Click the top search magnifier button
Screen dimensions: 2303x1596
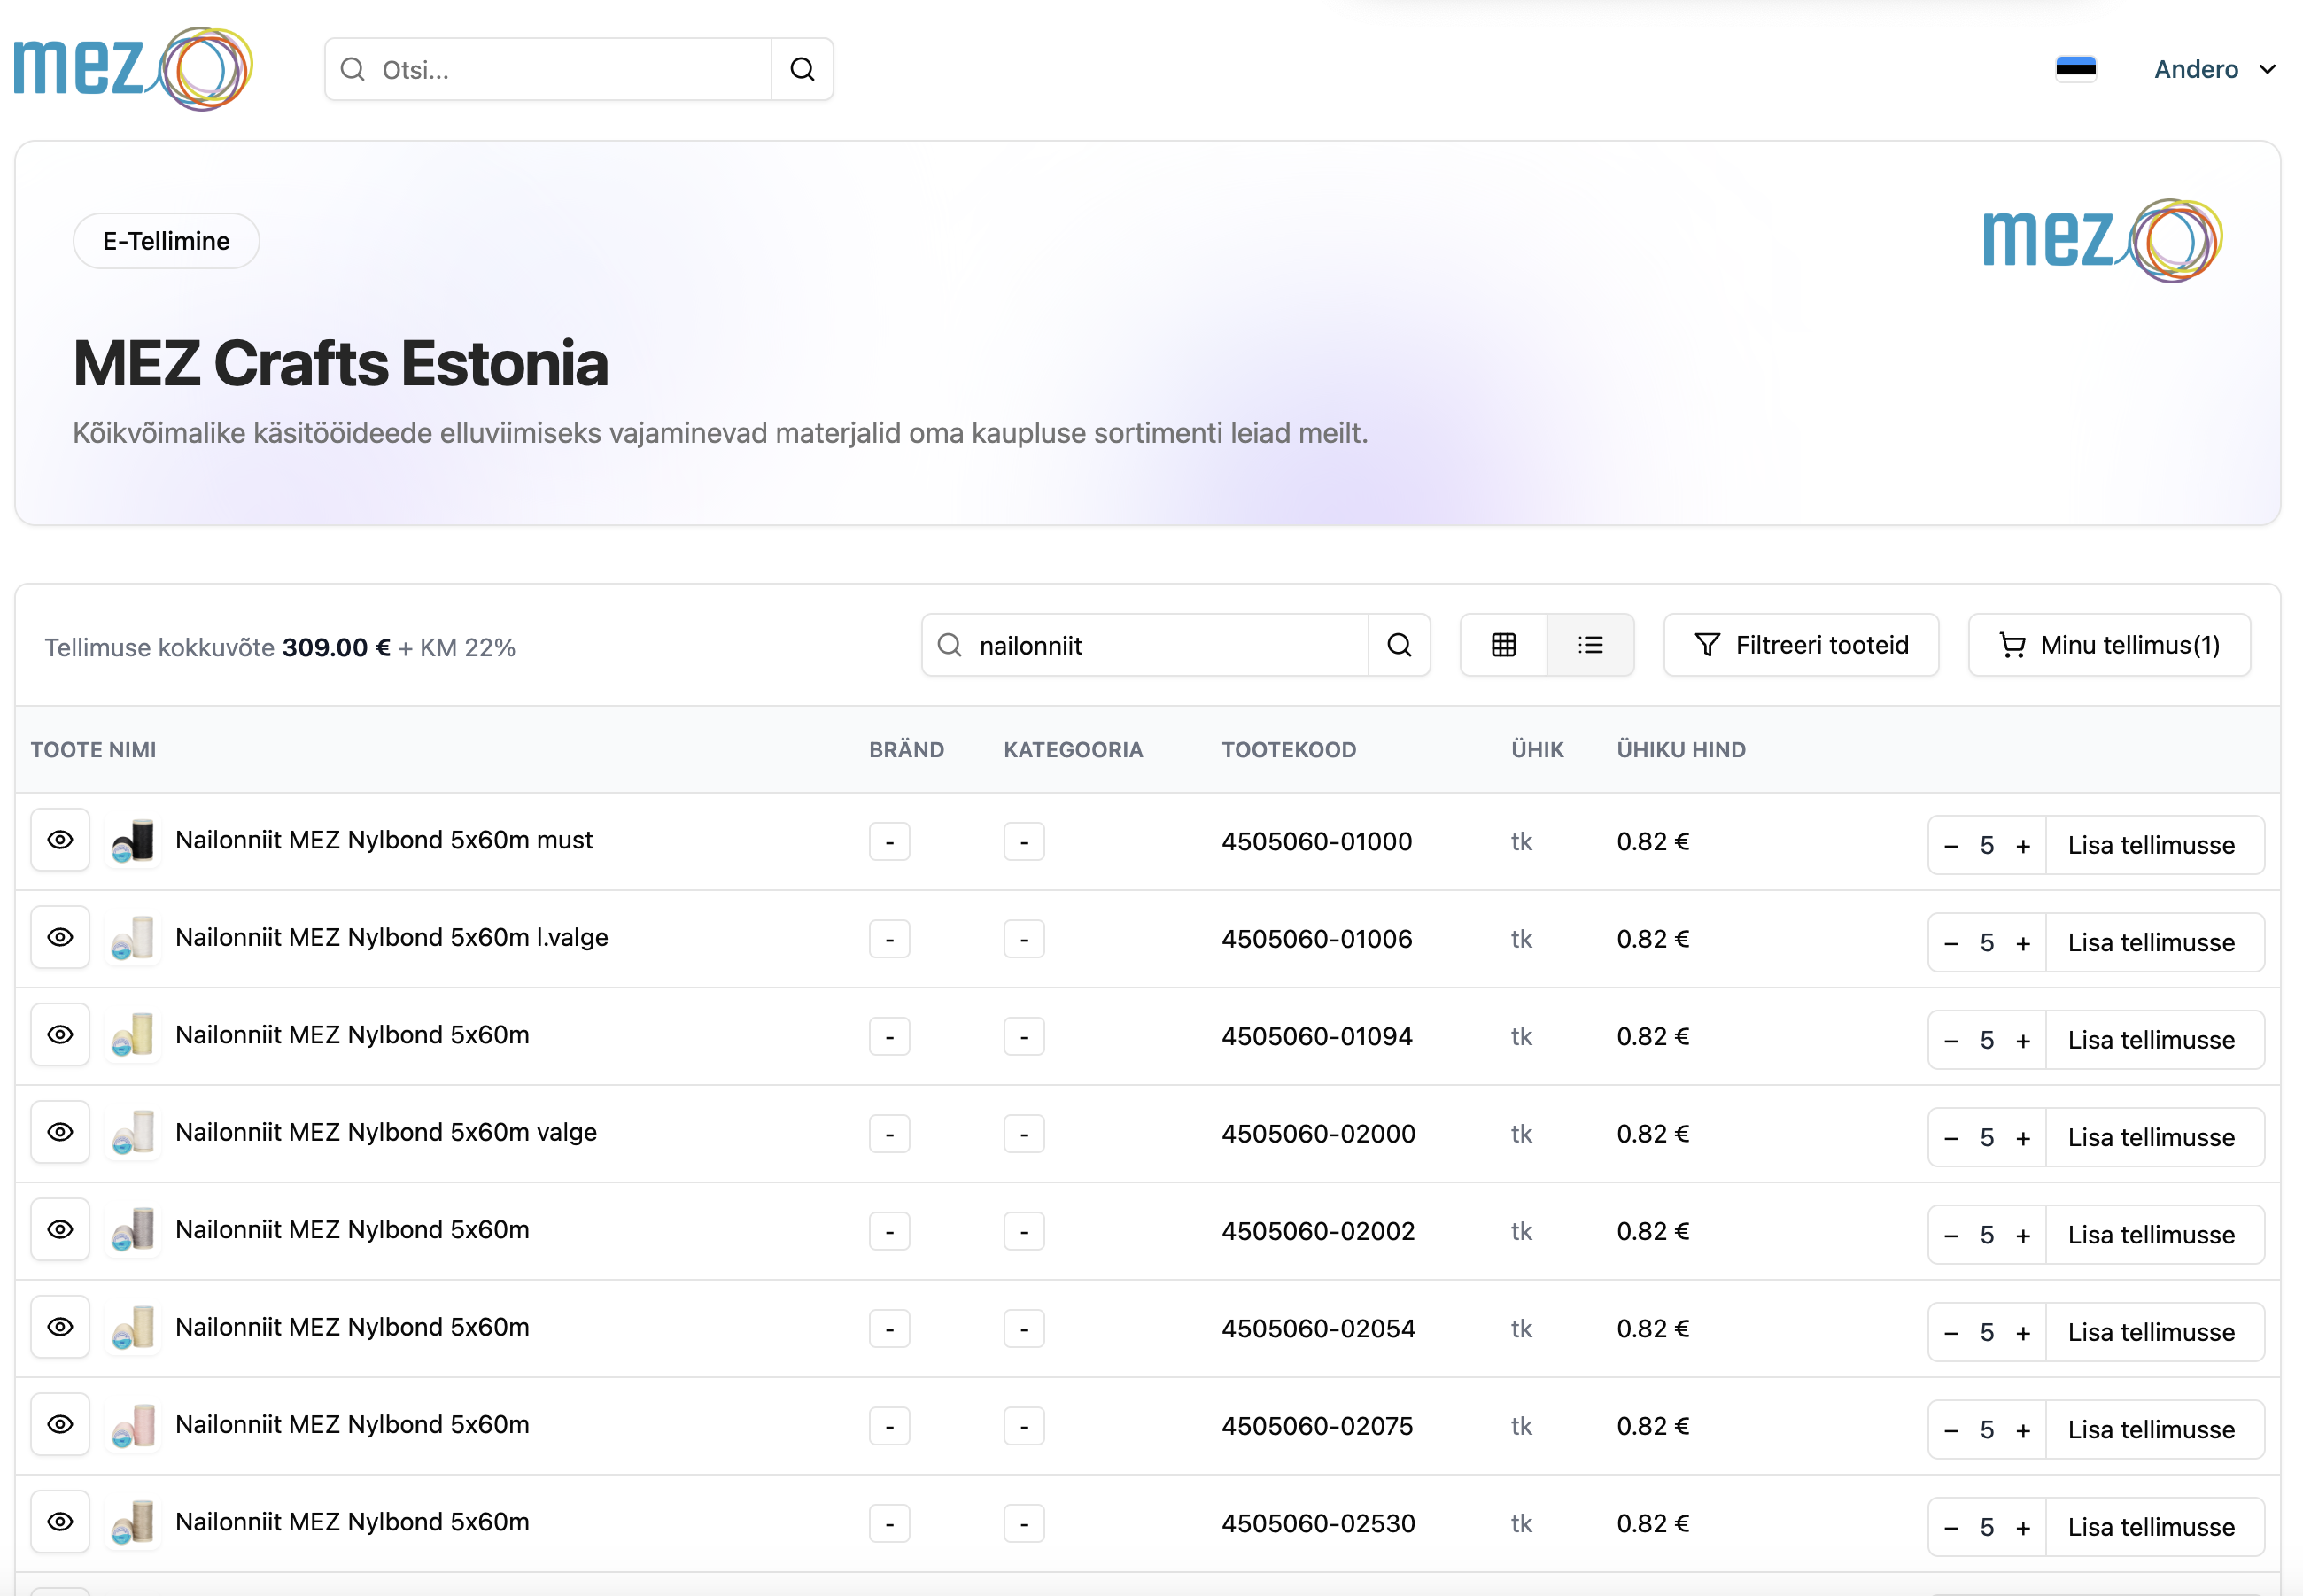tap(802, 69)
